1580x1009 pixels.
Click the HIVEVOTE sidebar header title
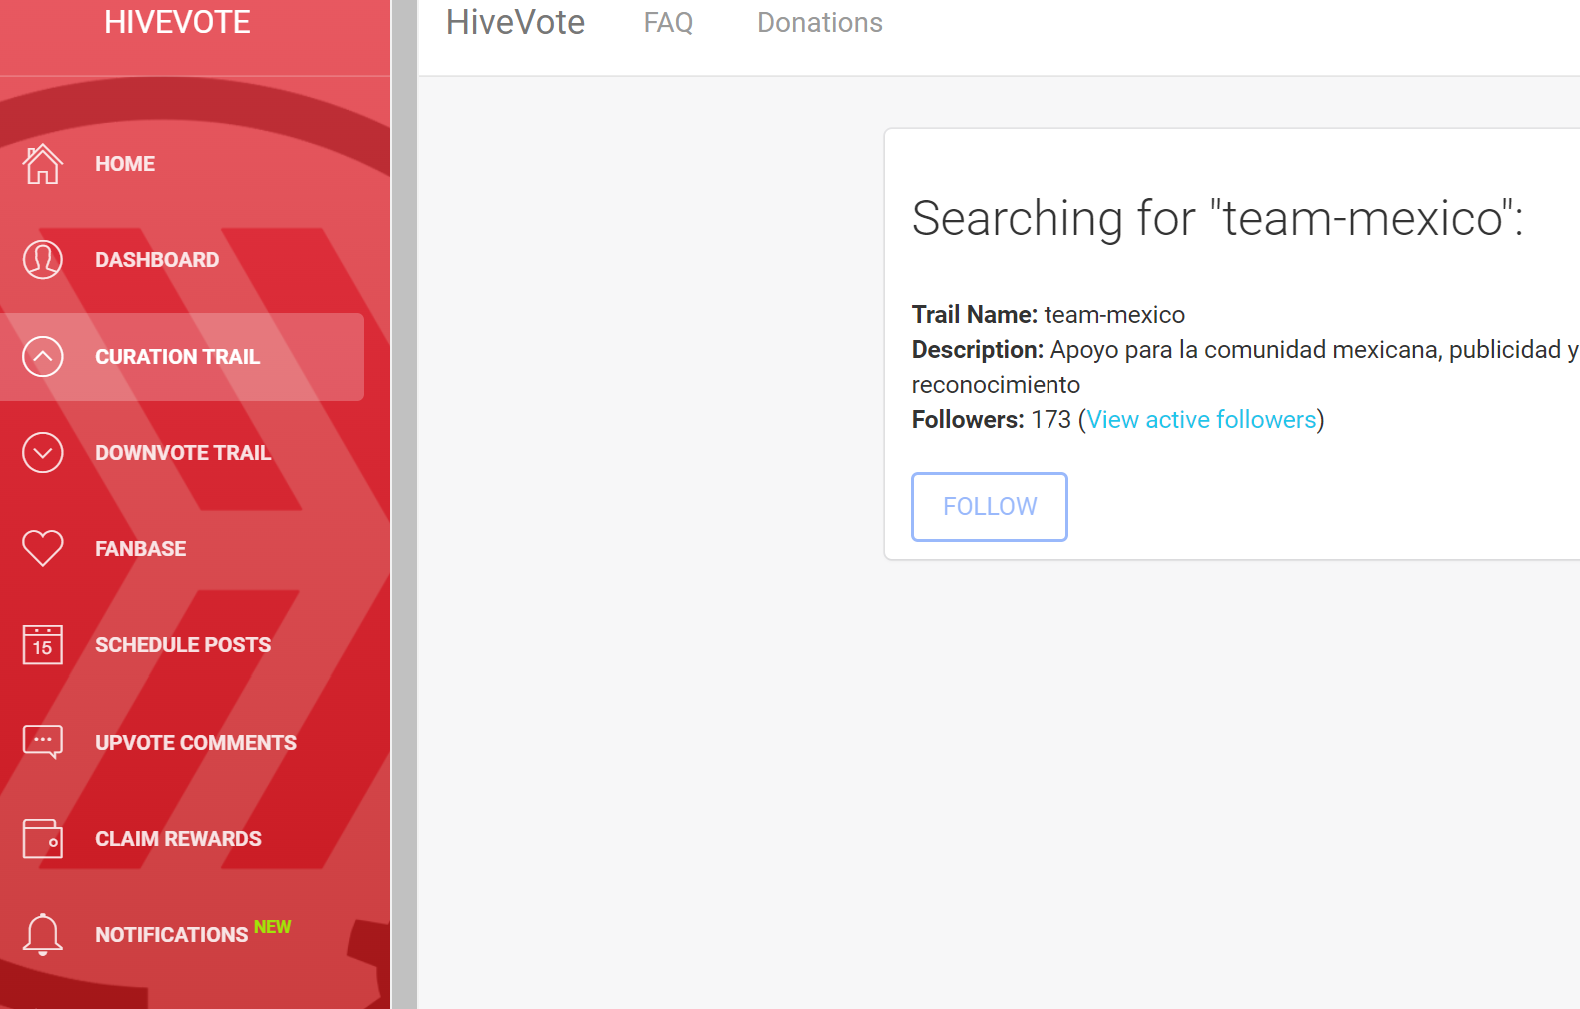click(177, 22)
